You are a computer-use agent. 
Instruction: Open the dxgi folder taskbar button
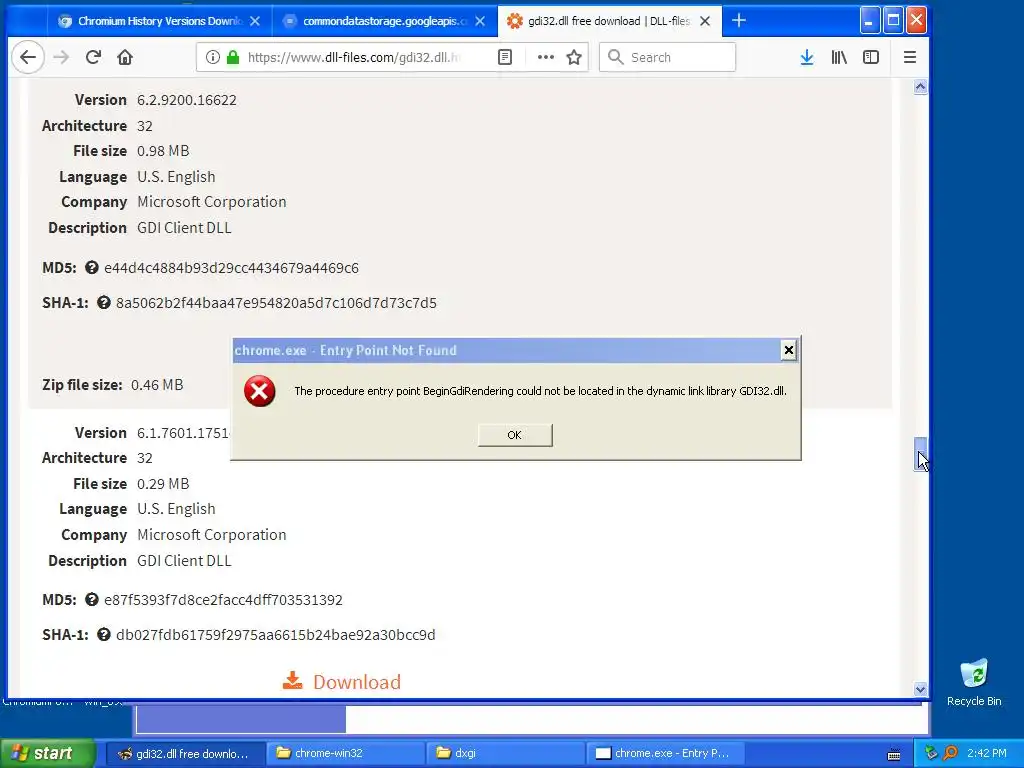[x=505, y=754]
